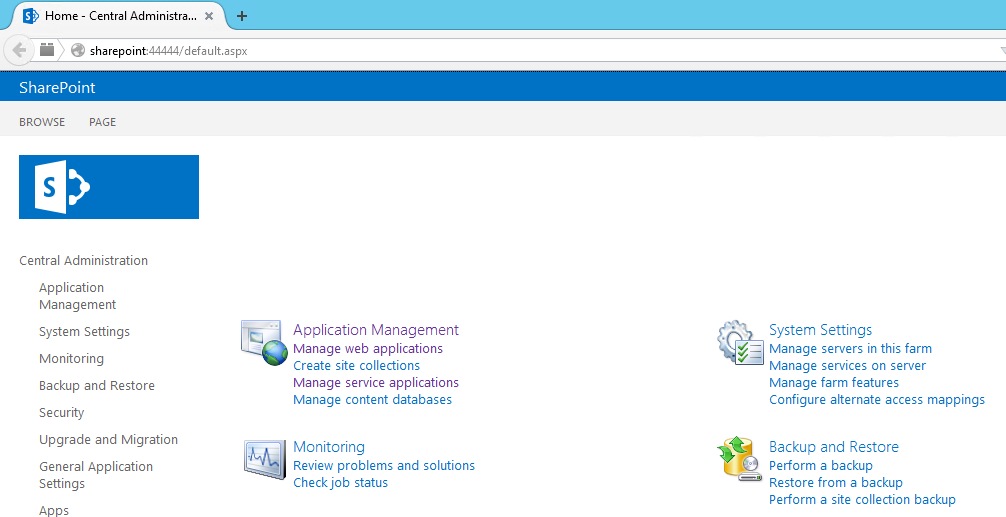Click Manage content databases link
The image size is (1006, 517).
(373, 400)
